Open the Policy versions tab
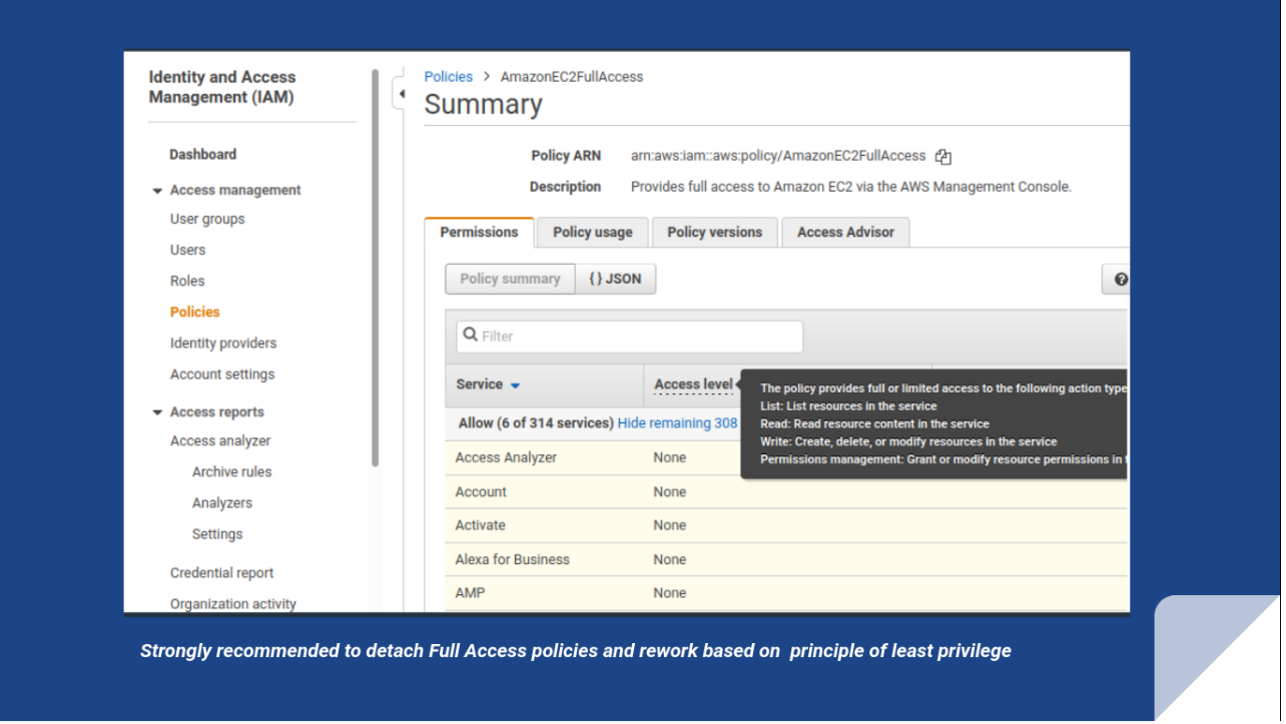The width and height of the screenshot is (1286, 724). click(x=714, y=232)
